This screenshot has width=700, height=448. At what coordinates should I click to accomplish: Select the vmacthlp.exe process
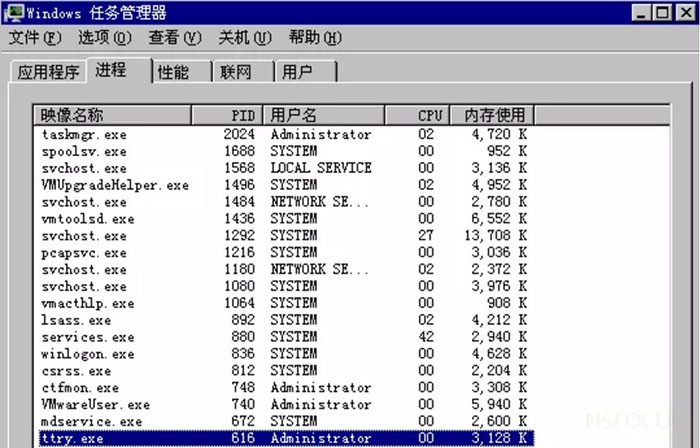(284, 303)
